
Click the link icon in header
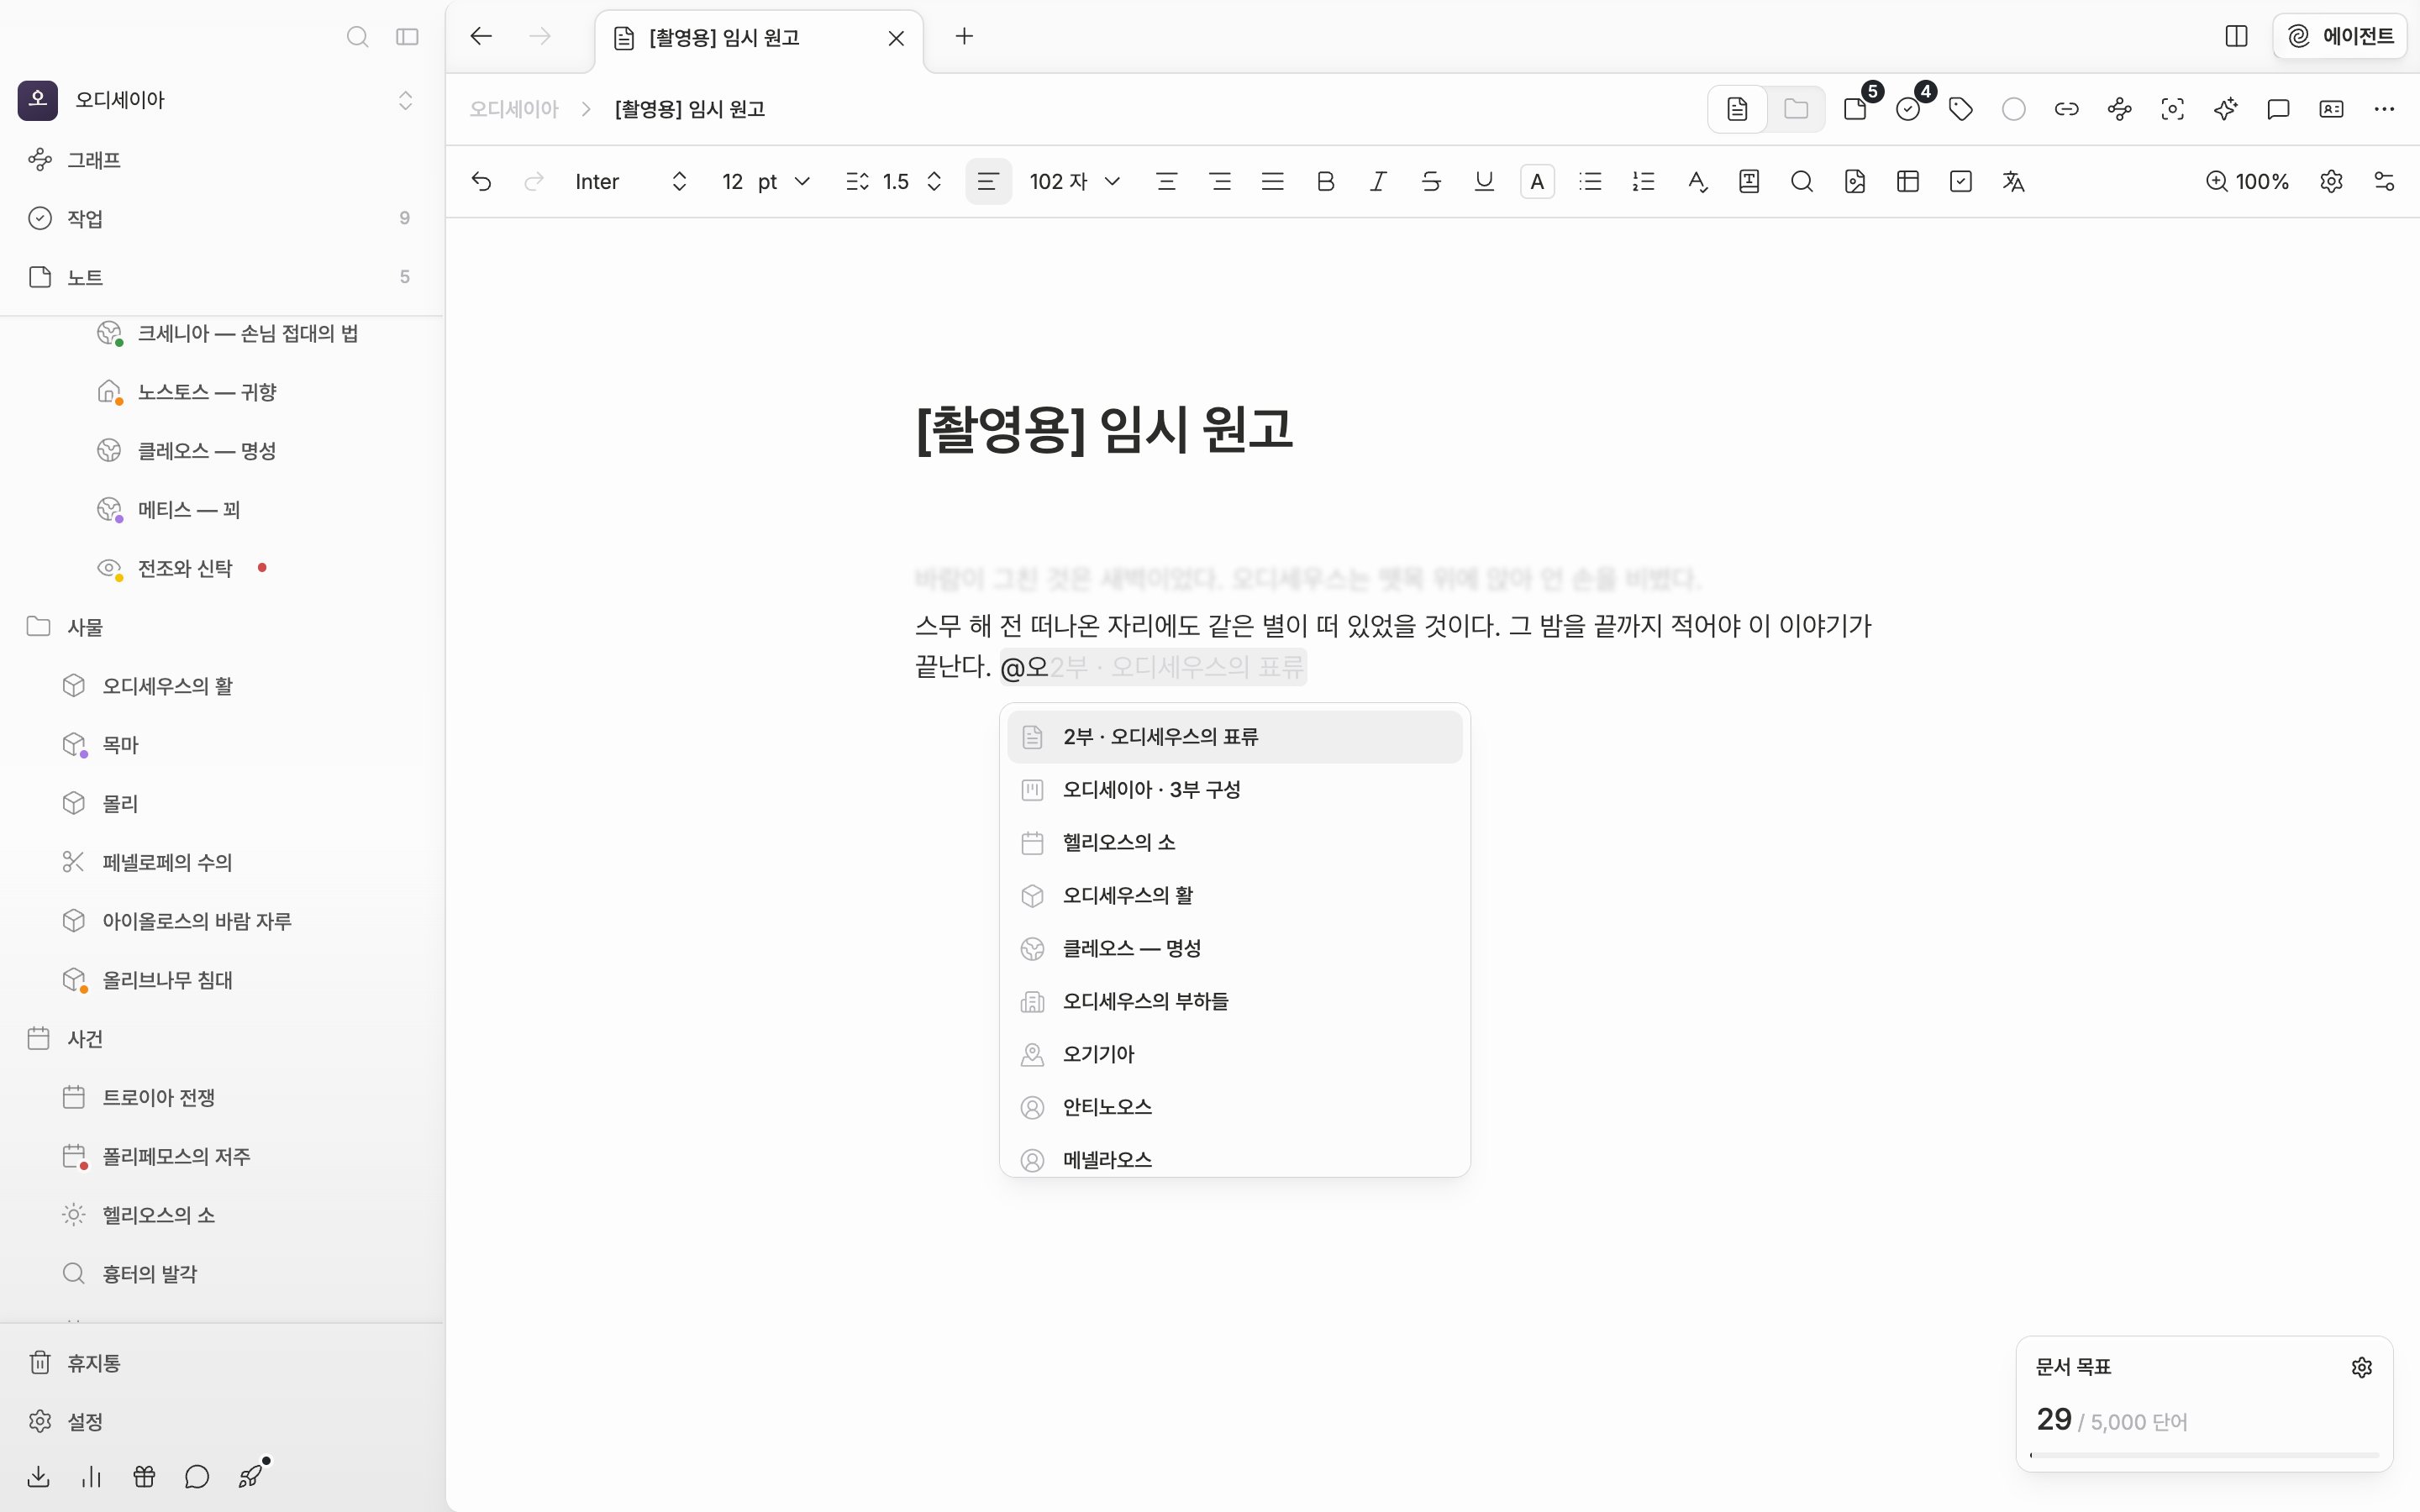pyautogui.click(x=2067, y=109)
